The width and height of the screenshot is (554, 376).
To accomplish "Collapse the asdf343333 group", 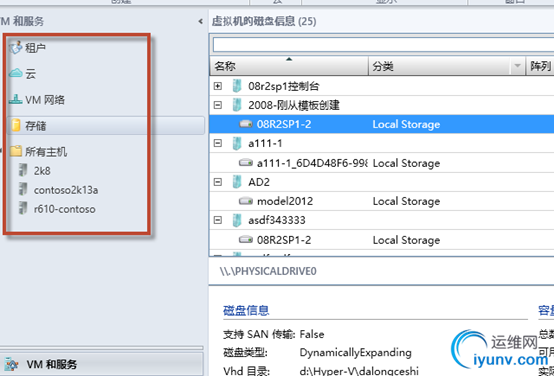I will (218, 220).
